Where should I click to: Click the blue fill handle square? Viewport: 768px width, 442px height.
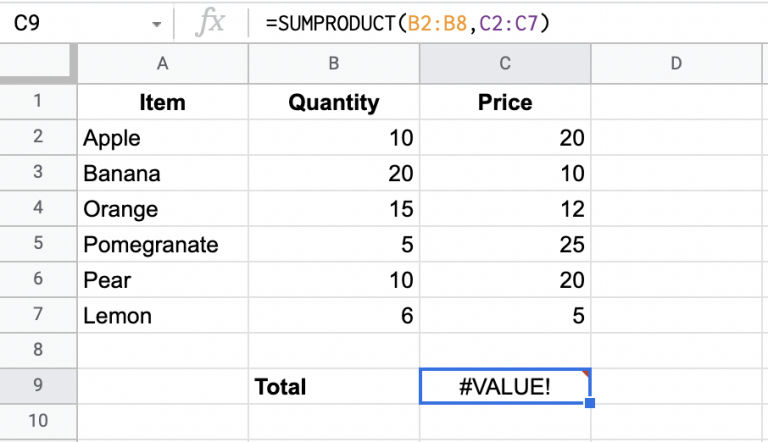[x=590, y=403]
